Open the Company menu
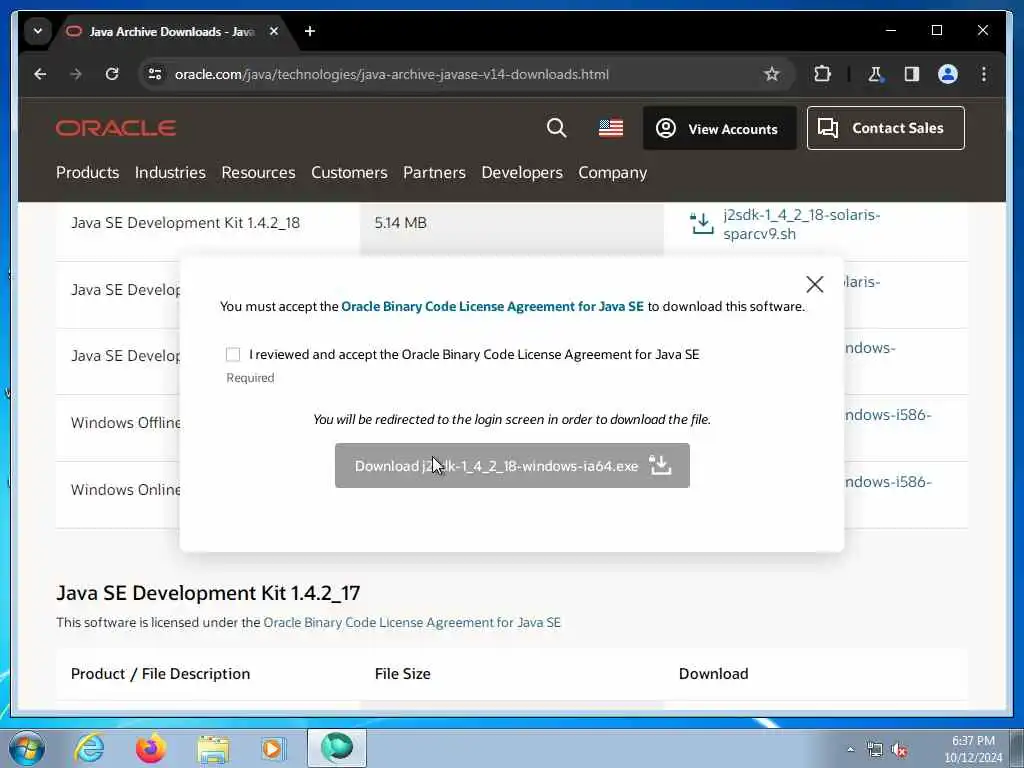1024x768 pixels. pyautogui.click(x=613, y=172)
